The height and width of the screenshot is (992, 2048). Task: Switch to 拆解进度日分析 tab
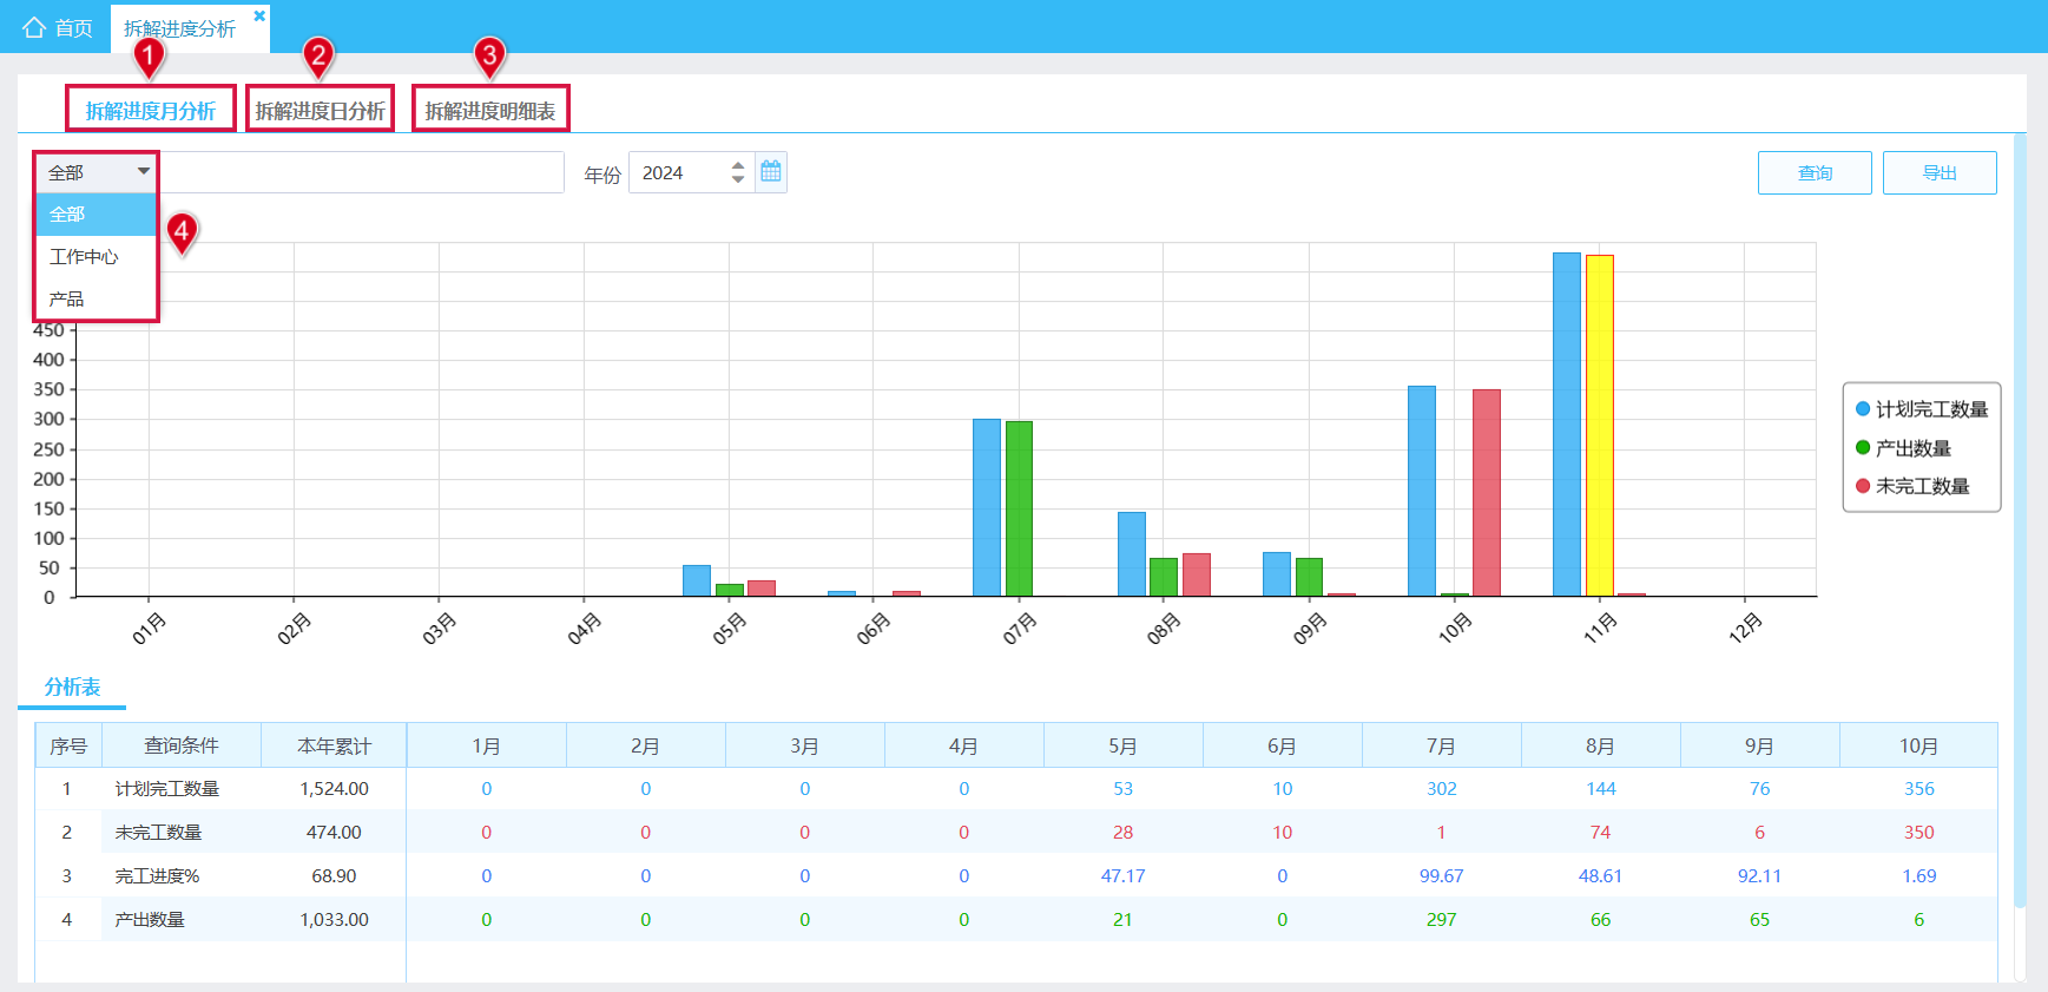click(x=320, y=110)
